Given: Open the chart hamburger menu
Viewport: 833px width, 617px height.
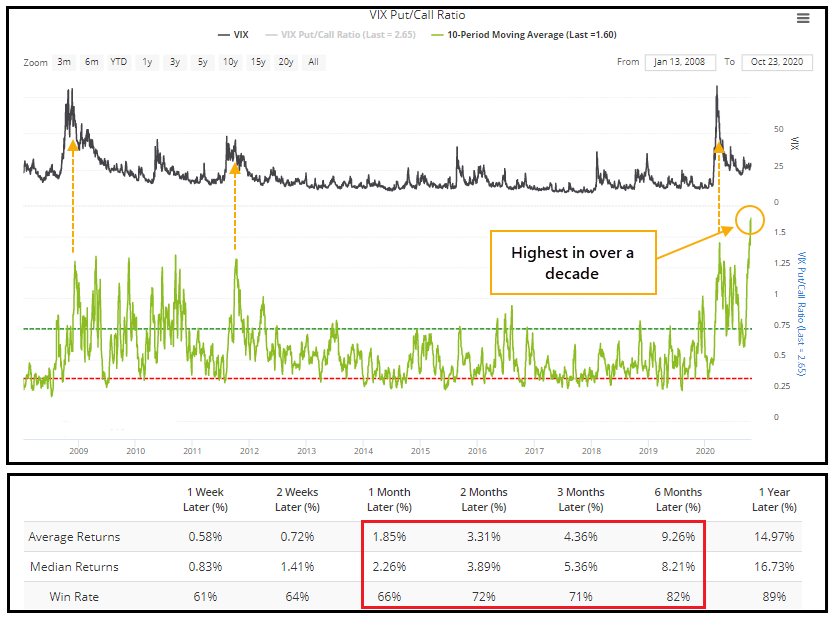Looking at the screenshot, I should pos(803,18).
